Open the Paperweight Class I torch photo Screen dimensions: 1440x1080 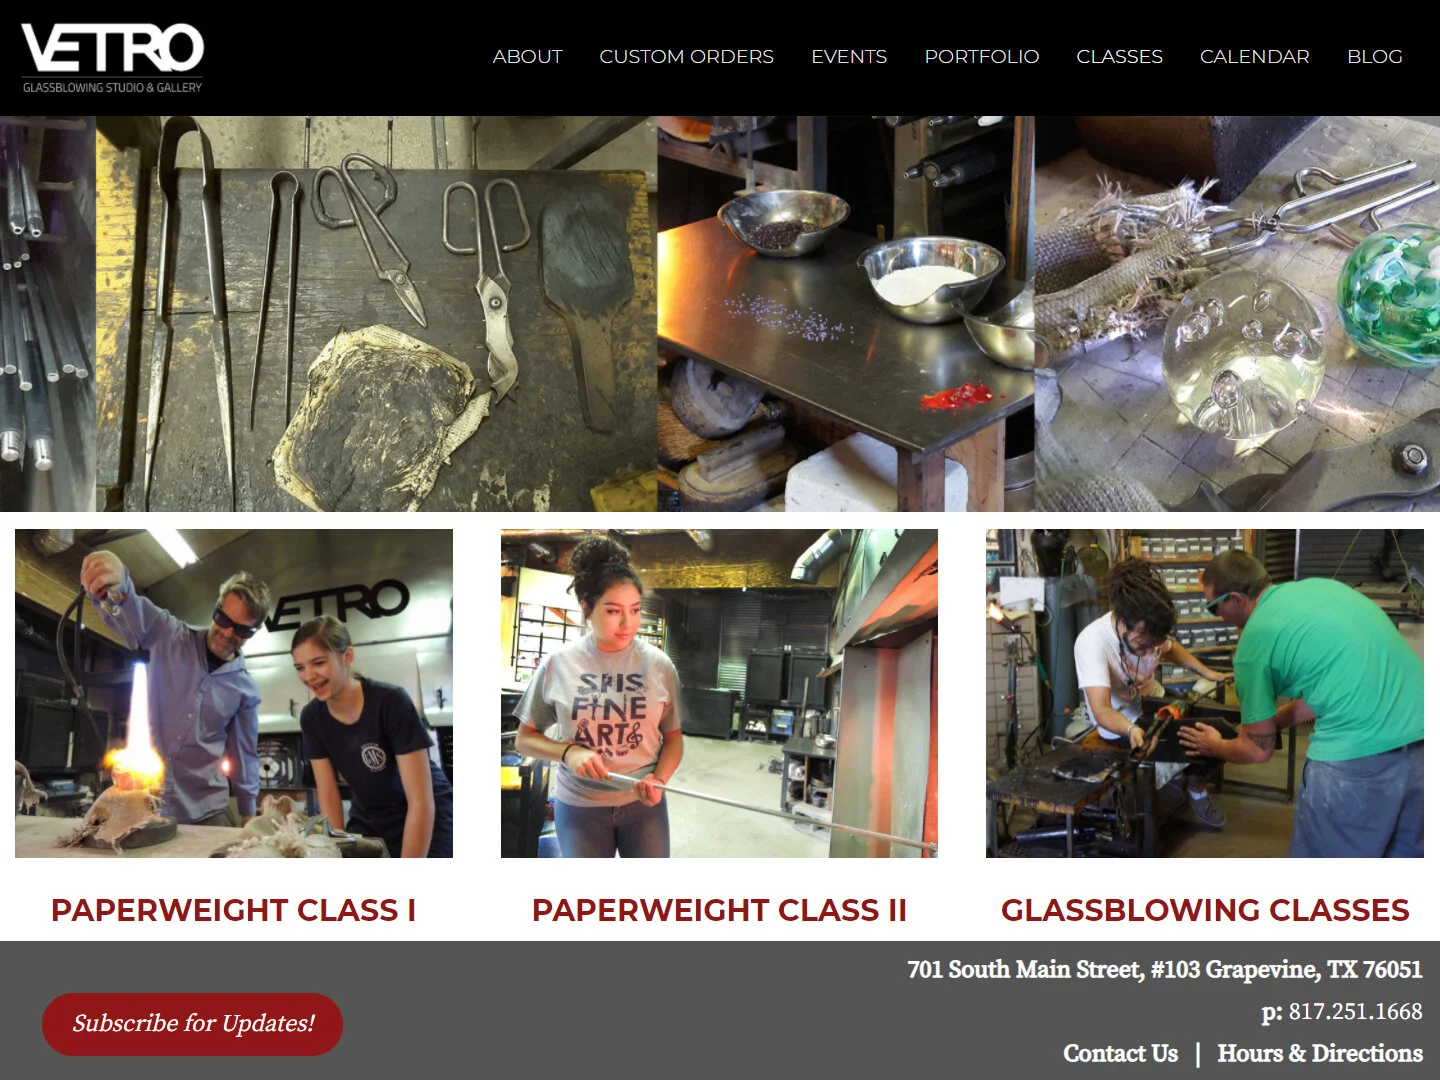(x=234, y=693)
